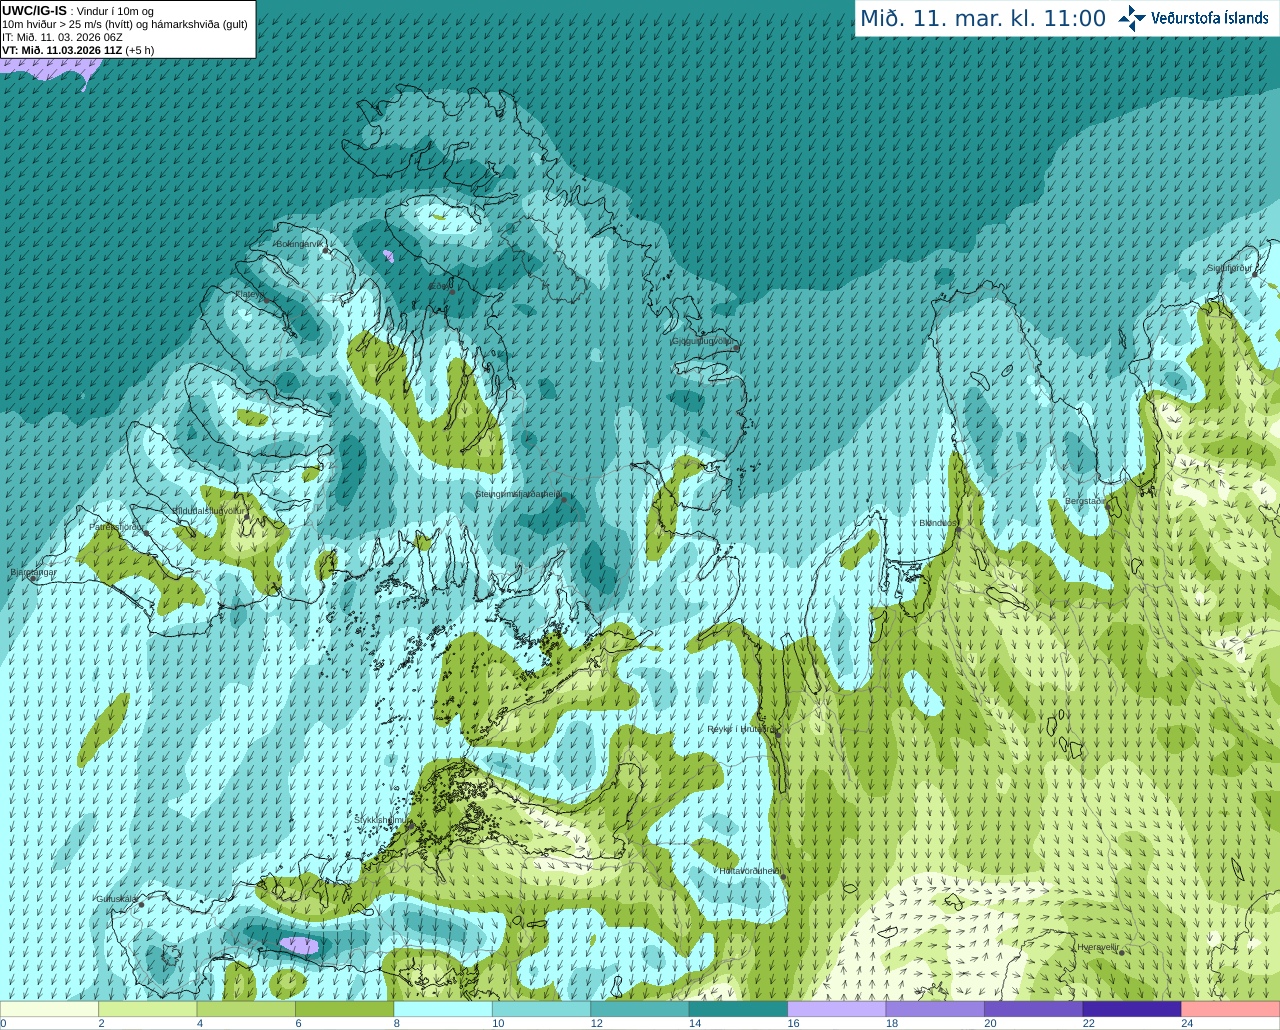This screenshot has width=1280, height=1030.
Task: Click the legend scale number 16
Action: click(x=794, y=1023)
